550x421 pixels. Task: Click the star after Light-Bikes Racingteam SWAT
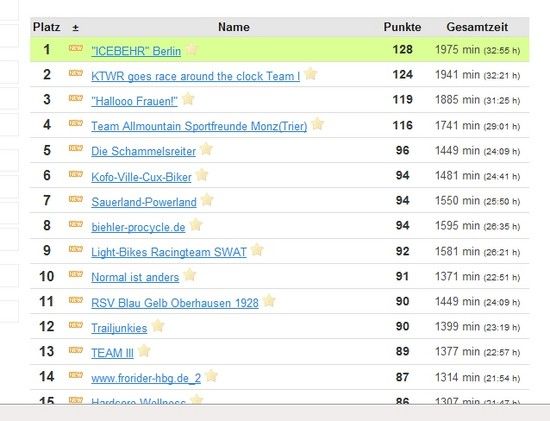point(257,250)
